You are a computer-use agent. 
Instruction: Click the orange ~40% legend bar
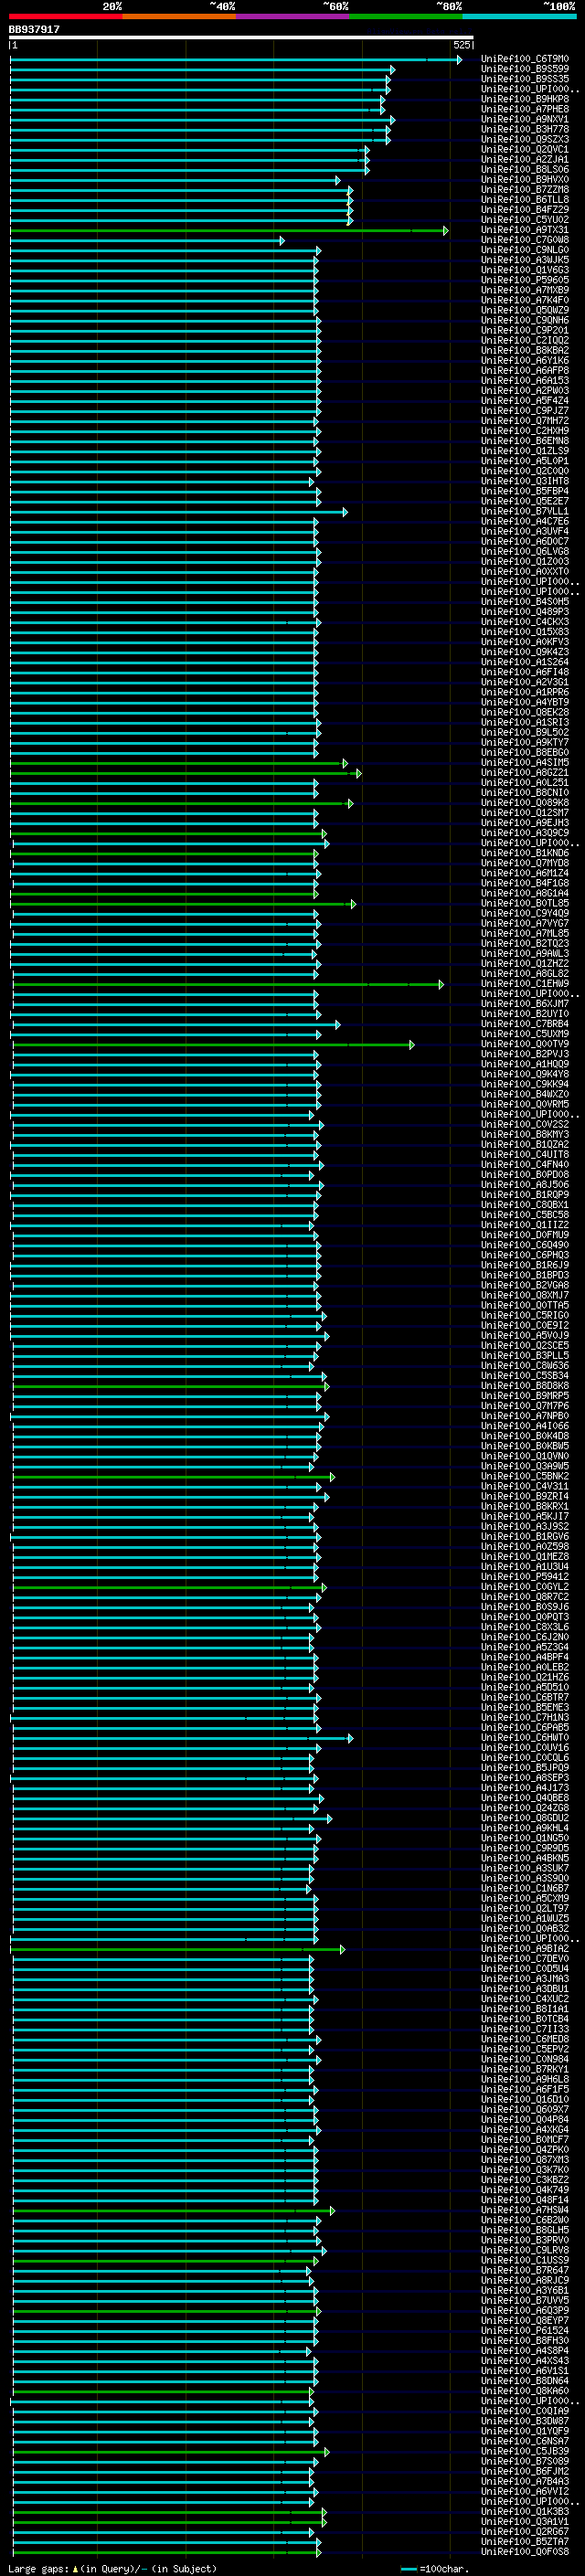179,16
